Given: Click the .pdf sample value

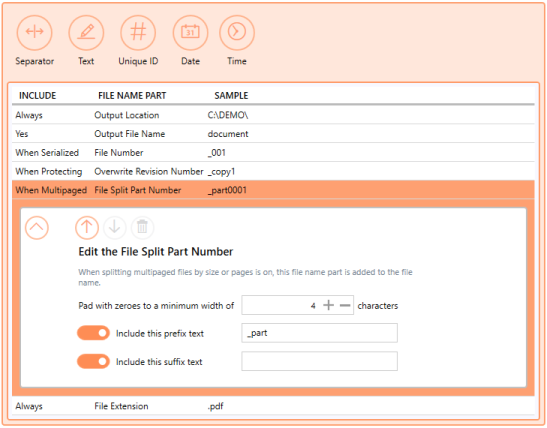Looking at the screenshot, I should coord(215,406).
